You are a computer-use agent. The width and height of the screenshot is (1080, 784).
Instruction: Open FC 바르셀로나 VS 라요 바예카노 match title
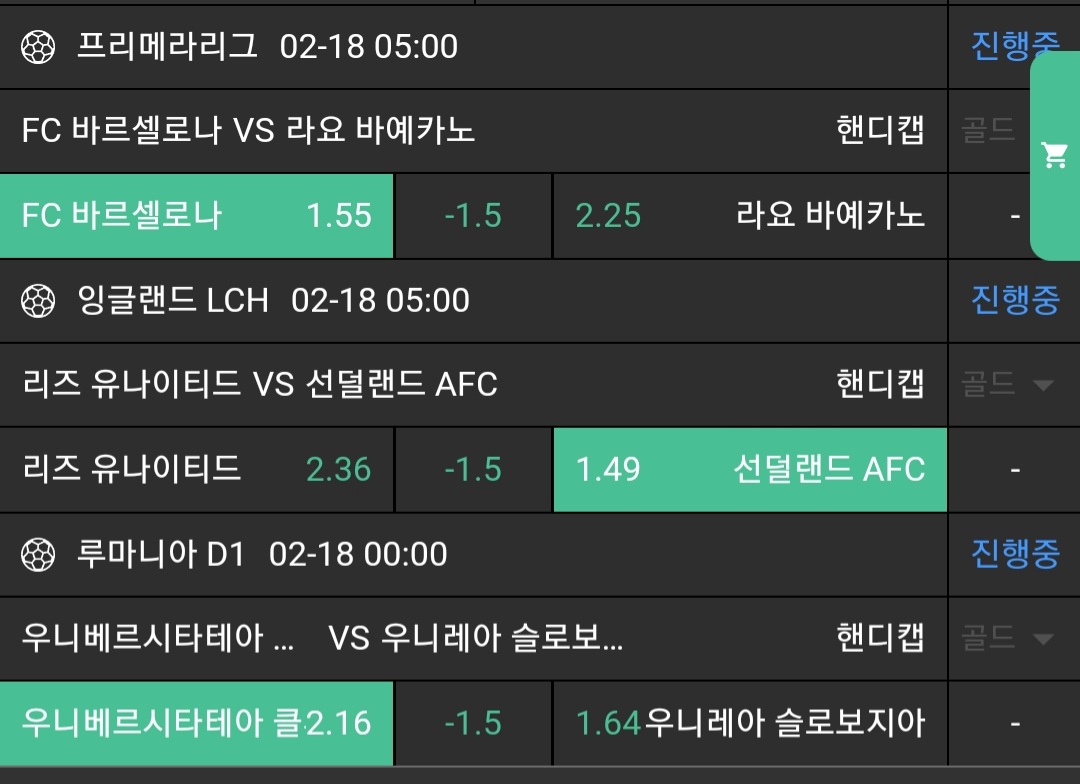pos(248,130)
